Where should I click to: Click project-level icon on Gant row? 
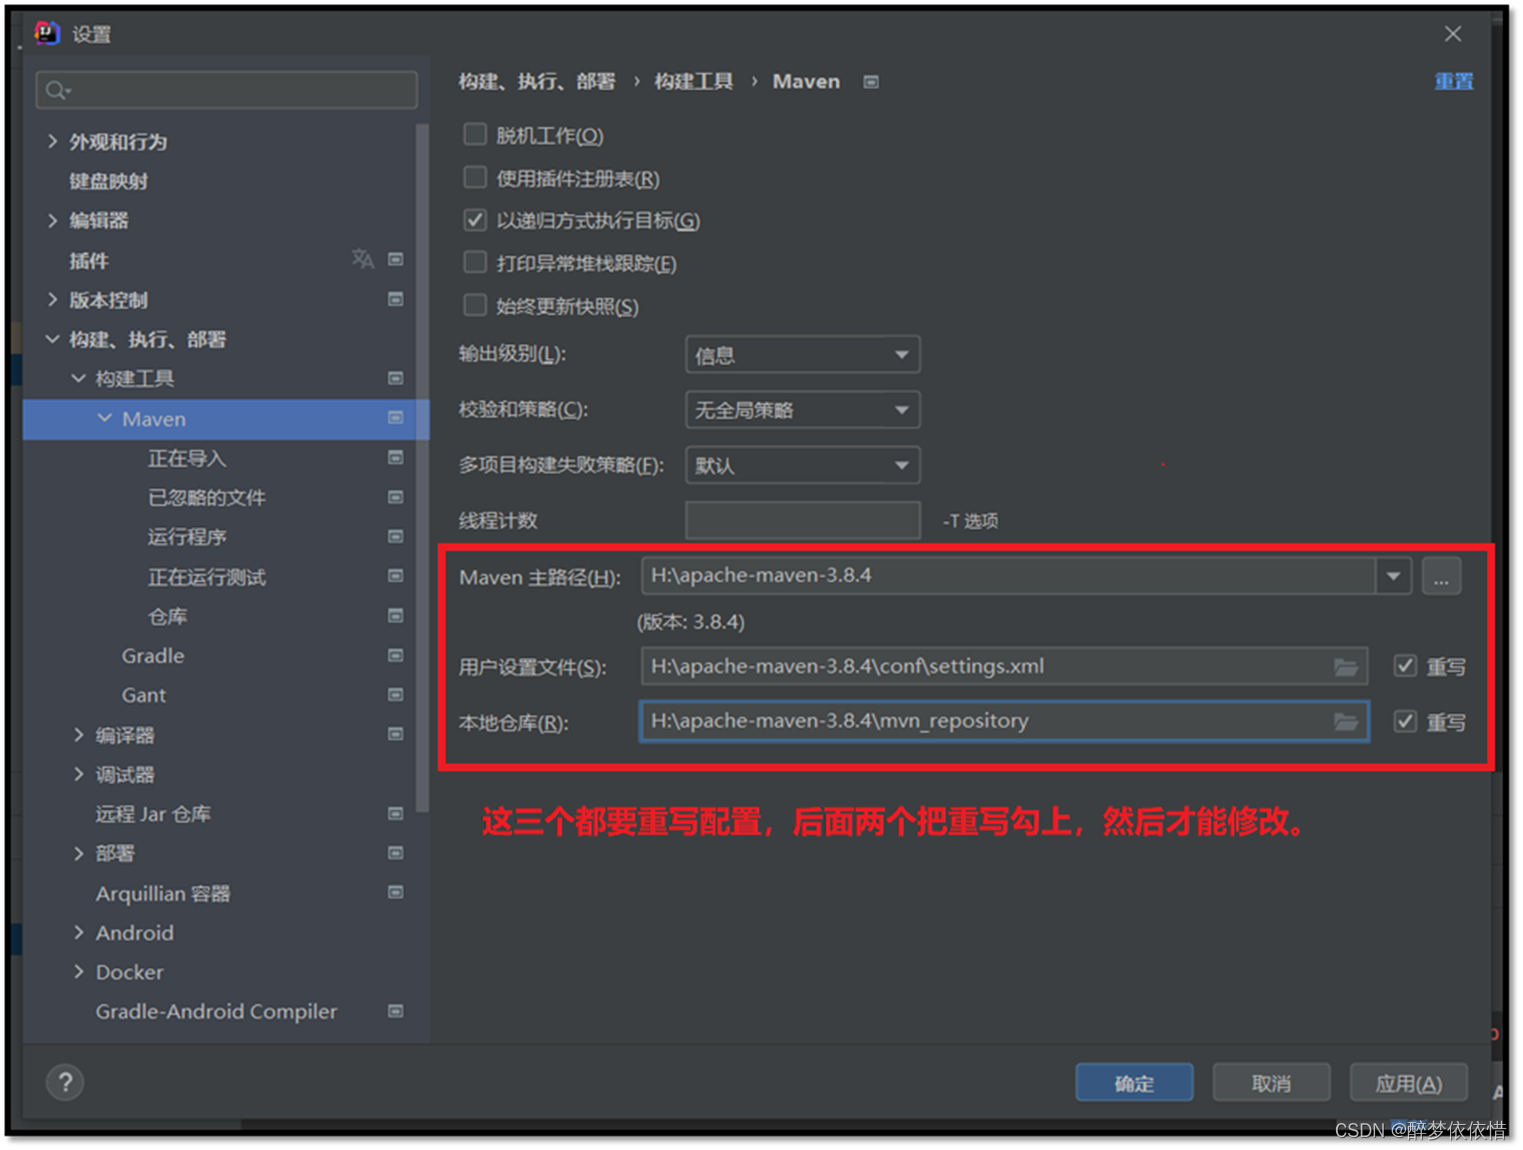tap(396, 694)
